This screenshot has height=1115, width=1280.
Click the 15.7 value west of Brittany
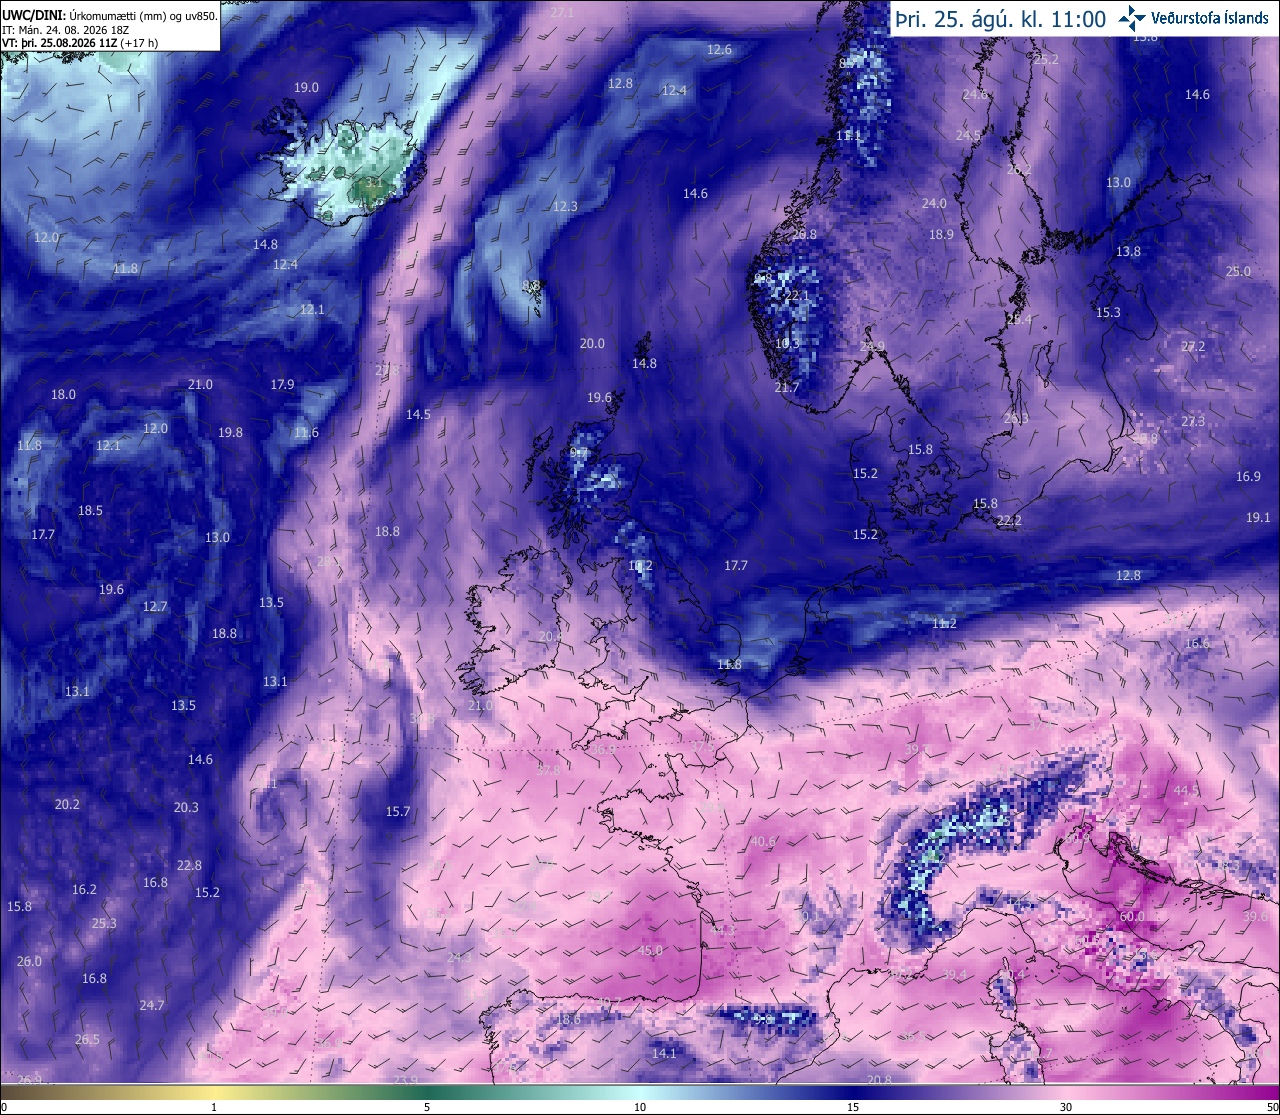click(x=398, y=811)
